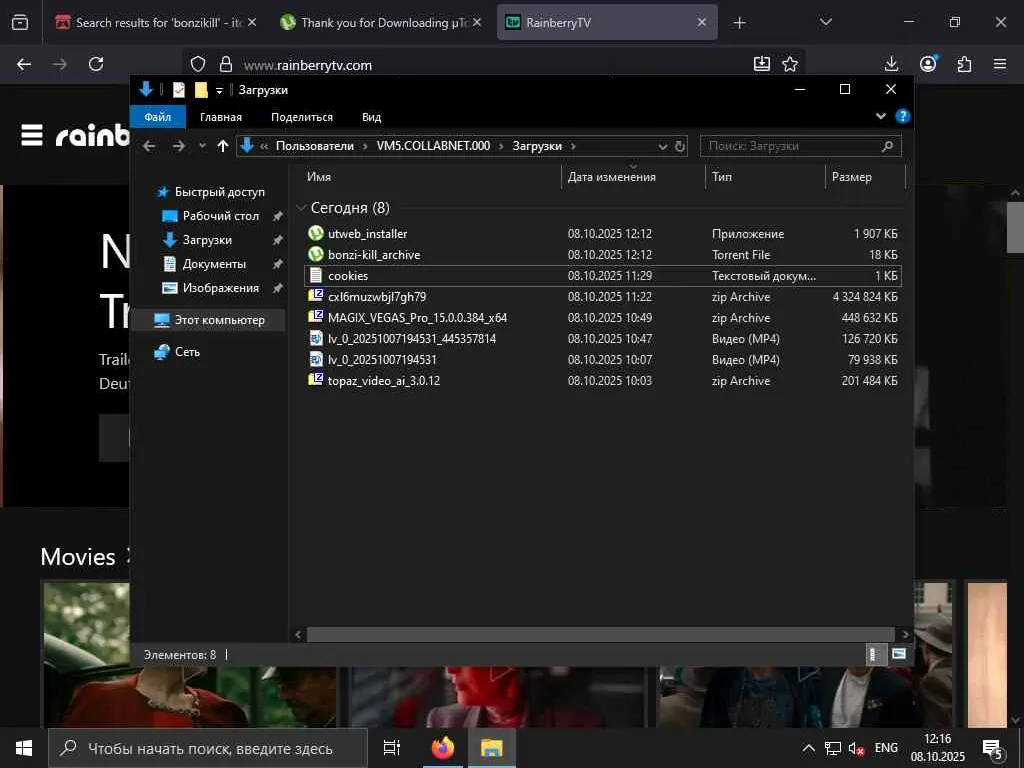Image resolution: width=1024 pixels, height=768 pixels.
Task: Go up one folder level in Explorer
Action: coord(223,146)
